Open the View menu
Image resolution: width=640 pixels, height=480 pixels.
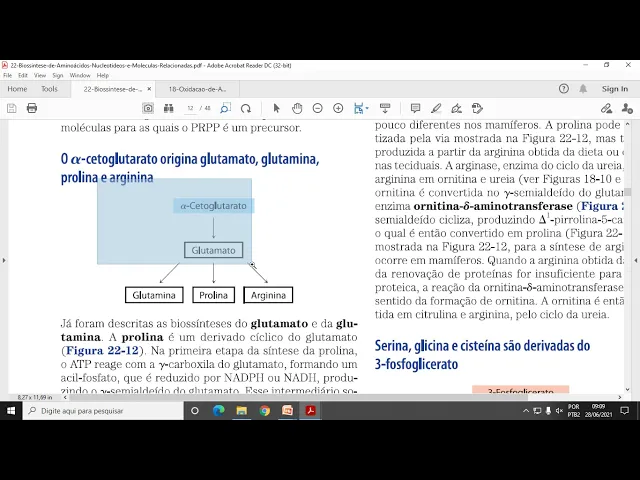point(40,76)
